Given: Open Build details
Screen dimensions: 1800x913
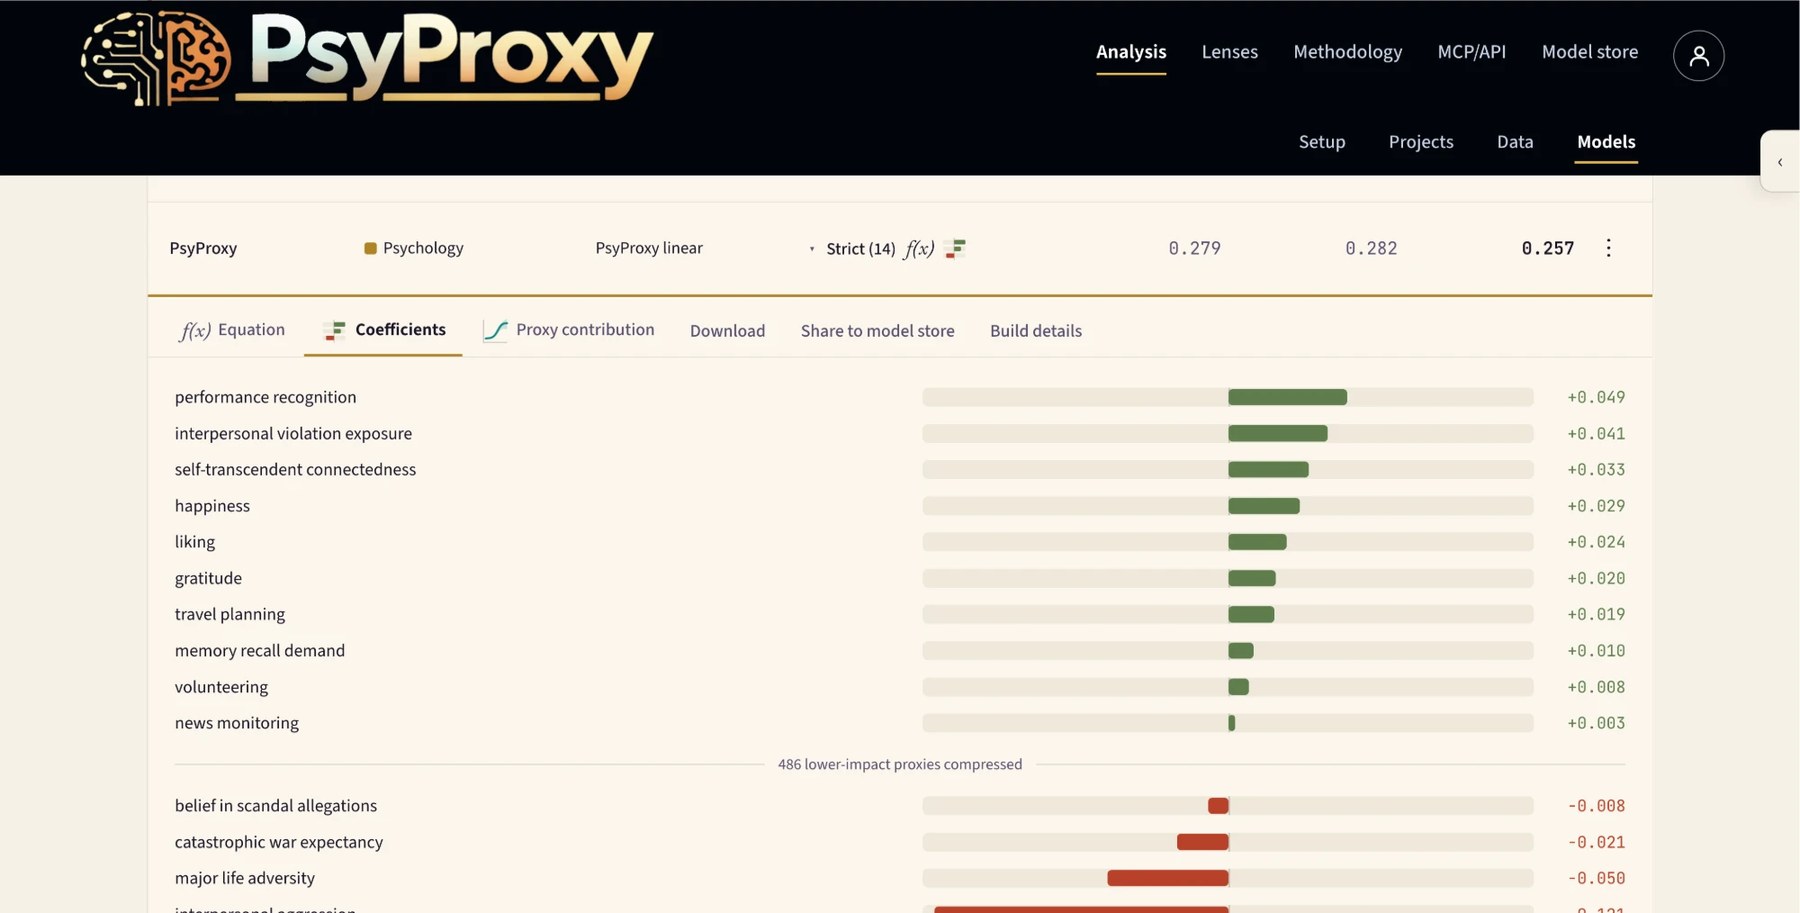Looking at the screenshot, I should click(1035, 331).
